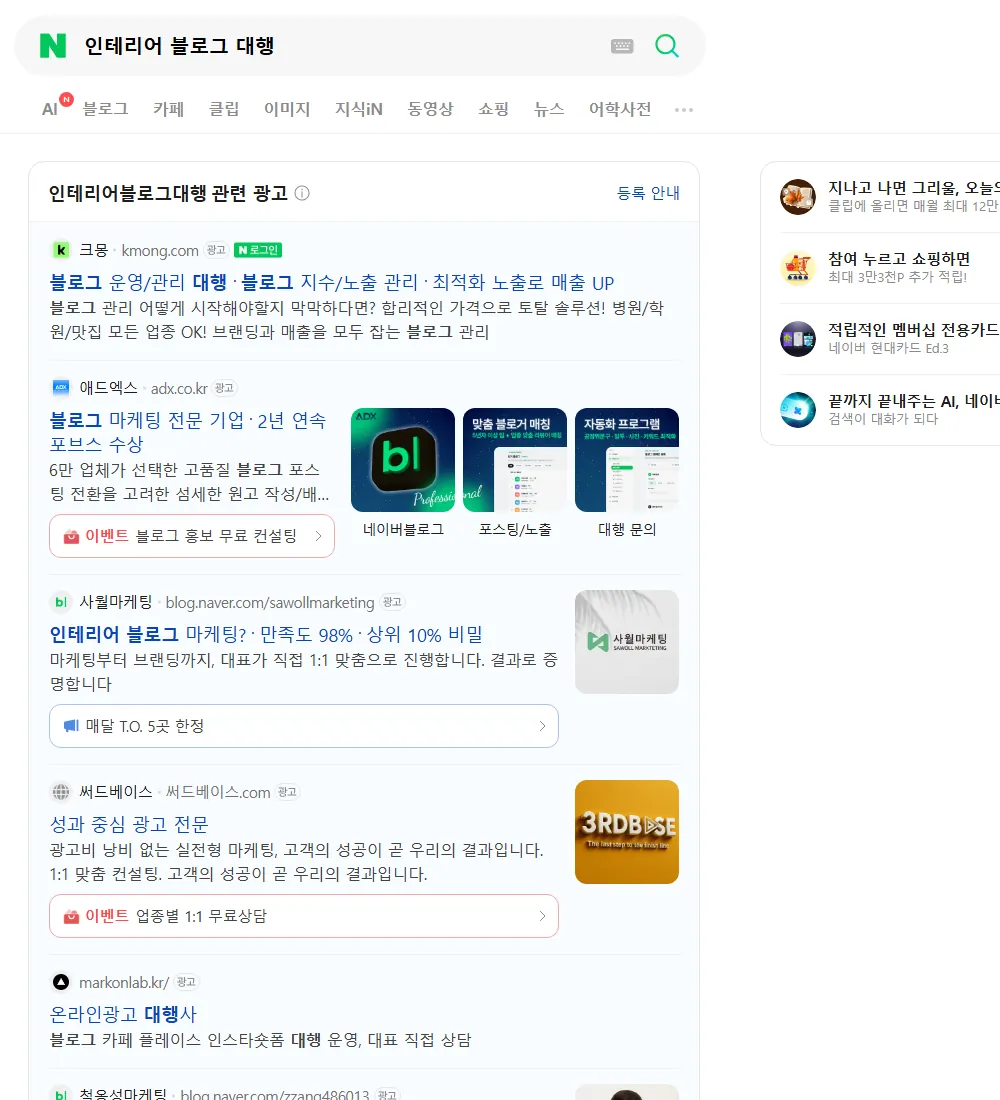This screenshot has height=1100, width=1000.
Task: Switch to the 이미지 tab
Action: click(x=287, y=109)
